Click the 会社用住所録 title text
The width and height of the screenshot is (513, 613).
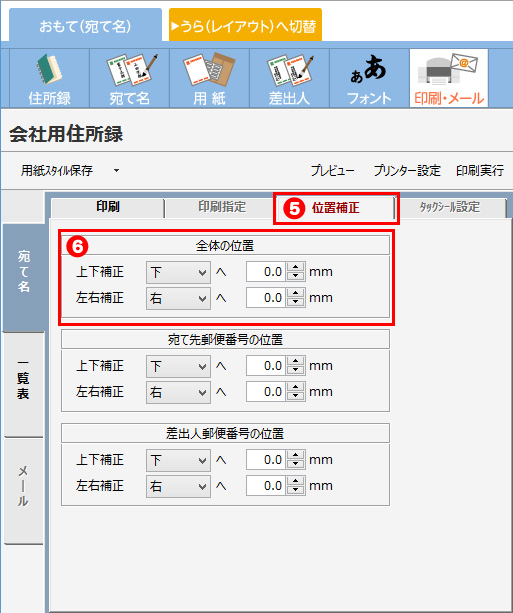click(66, 134)
